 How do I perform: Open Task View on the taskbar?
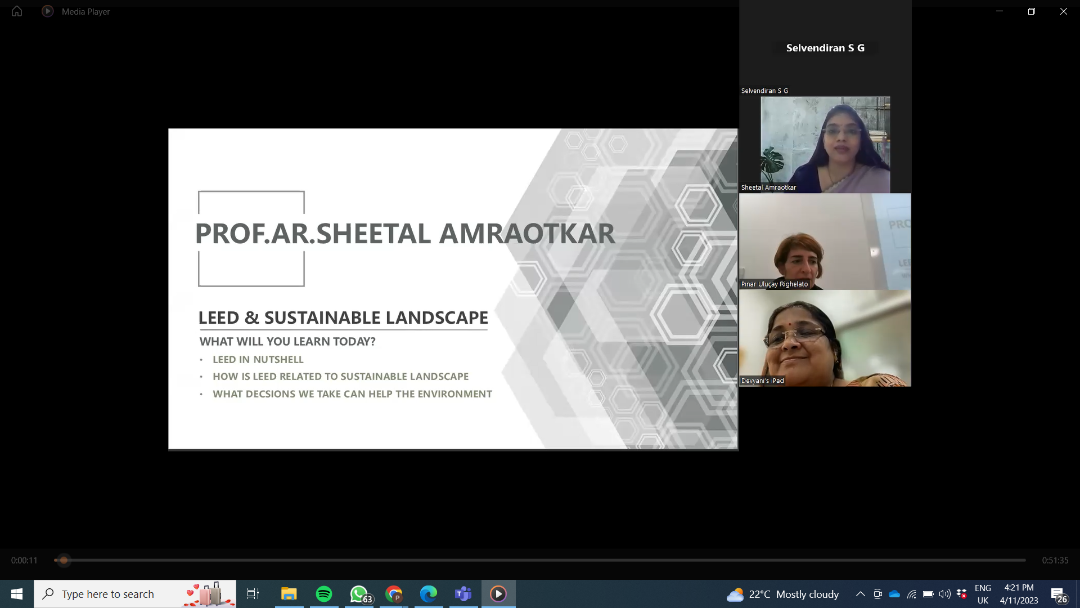pos(253,594)
